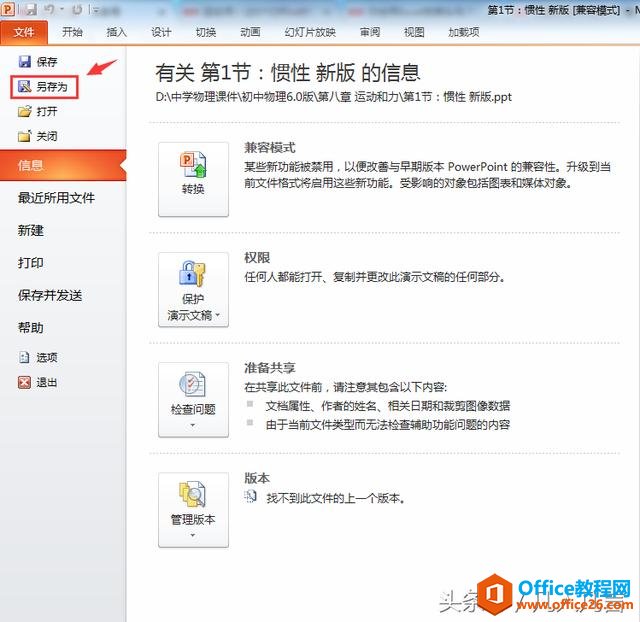
Task: Click the PowerPoint application icon in the title bar
Action: tap(7, 9)
